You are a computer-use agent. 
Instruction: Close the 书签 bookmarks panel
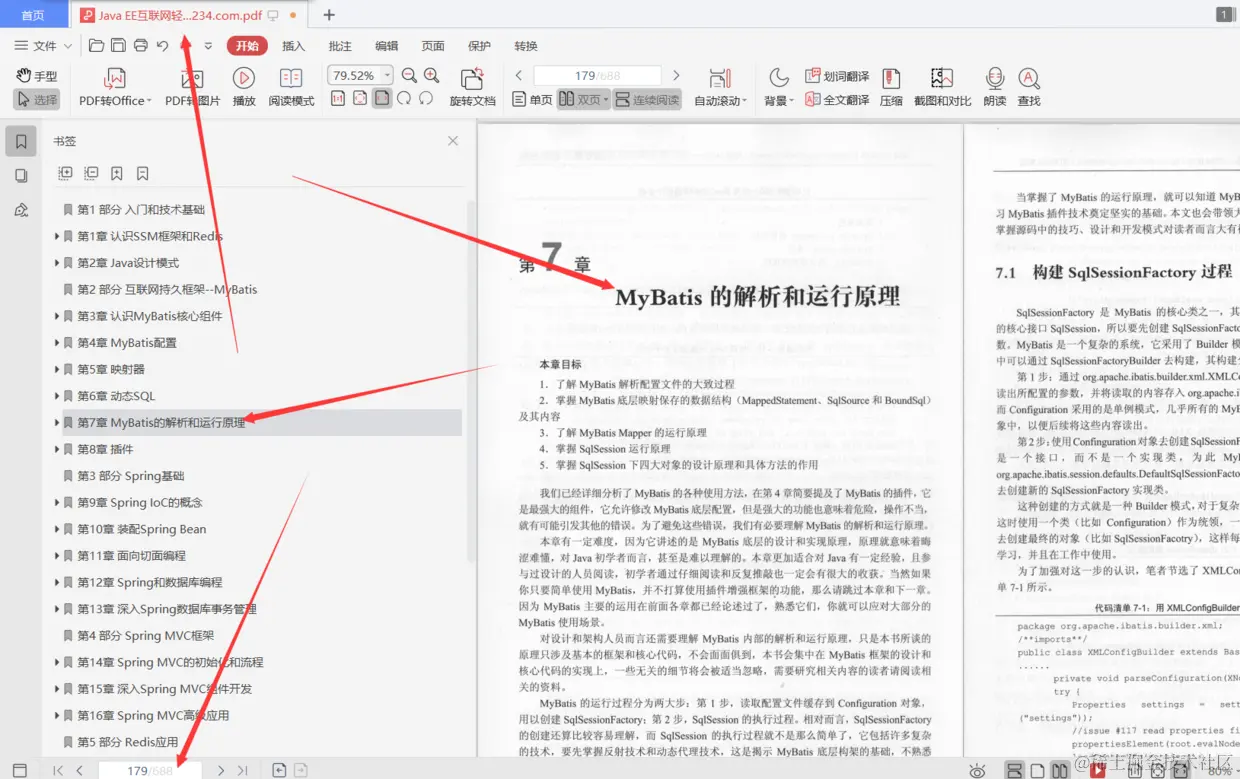click(453, 141)
